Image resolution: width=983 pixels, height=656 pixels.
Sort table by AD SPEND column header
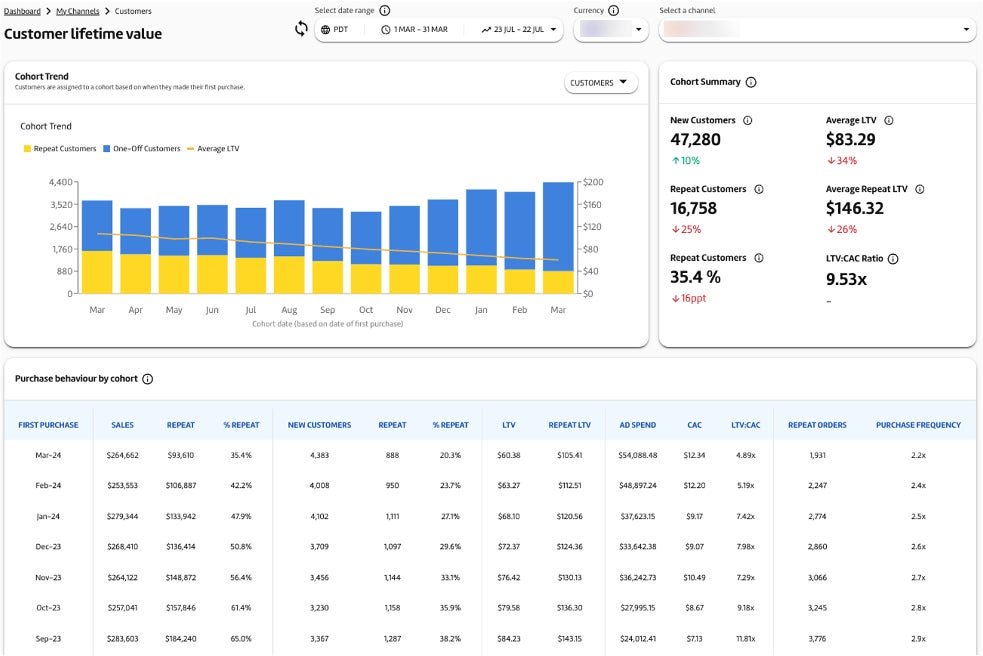[638, 425]
